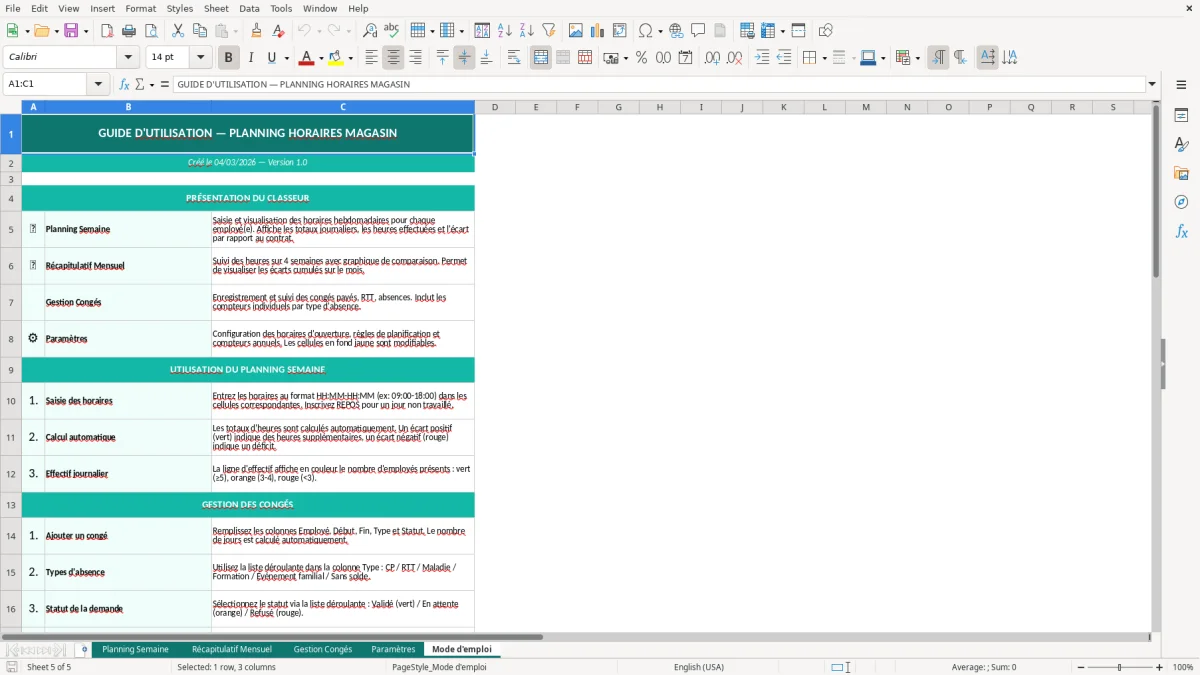Screen dimensions: 1200x675
Task: Toggle Align Right
Action: [x=415, y=58]
